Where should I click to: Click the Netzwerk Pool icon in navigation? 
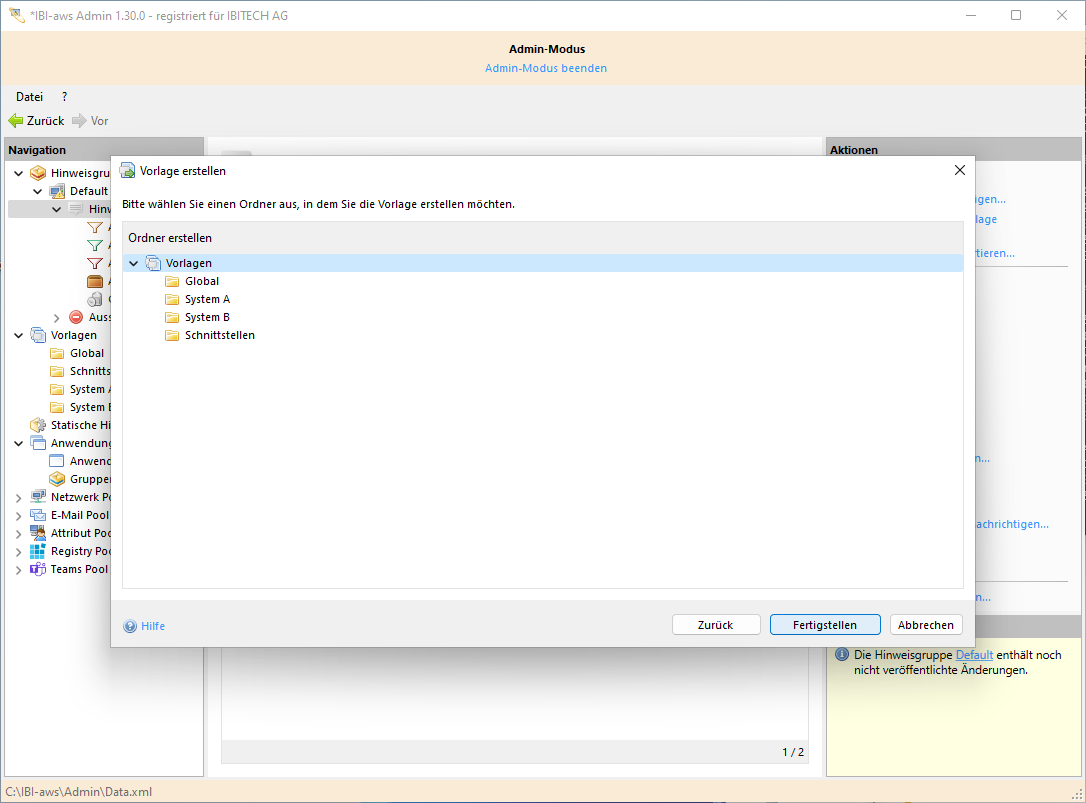[x=38, y=497]
